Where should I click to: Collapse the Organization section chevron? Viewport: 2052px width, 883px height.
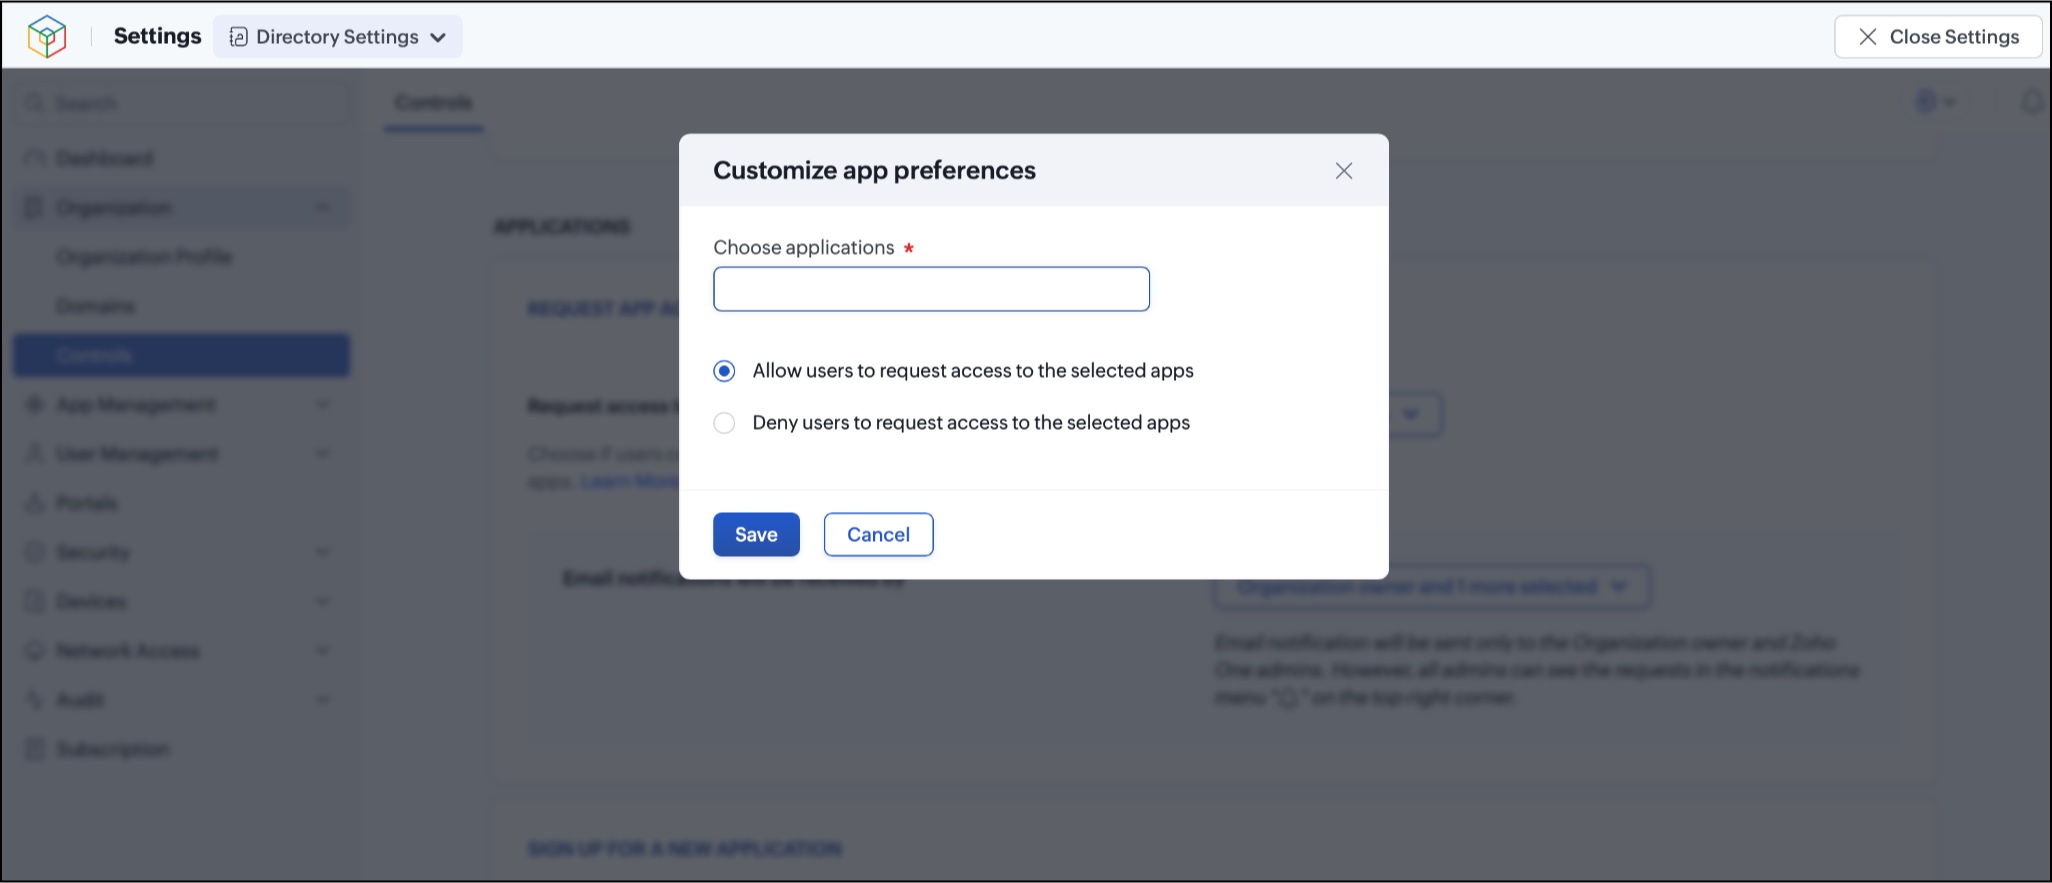(323, 208)
